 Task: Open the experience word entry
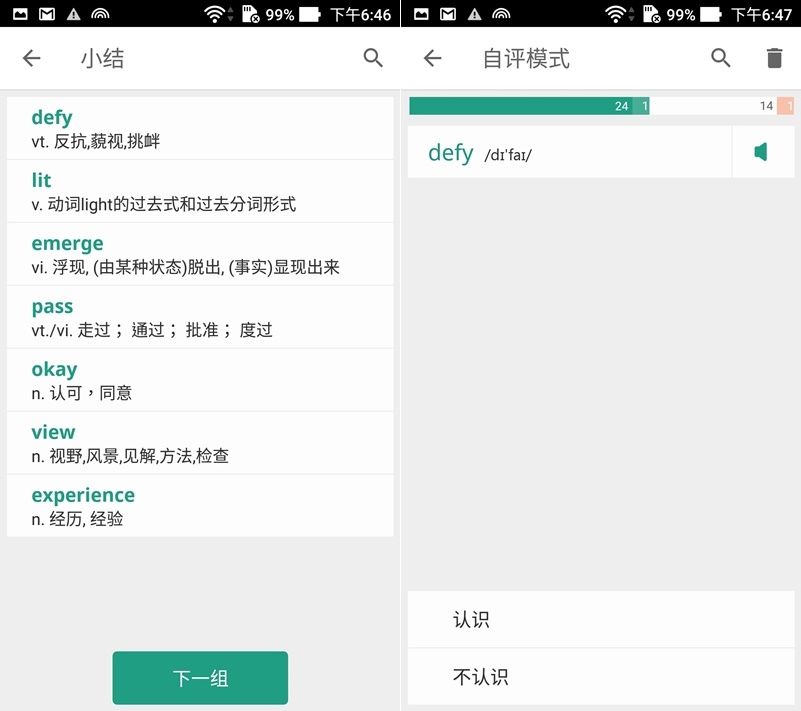[200, 506]
